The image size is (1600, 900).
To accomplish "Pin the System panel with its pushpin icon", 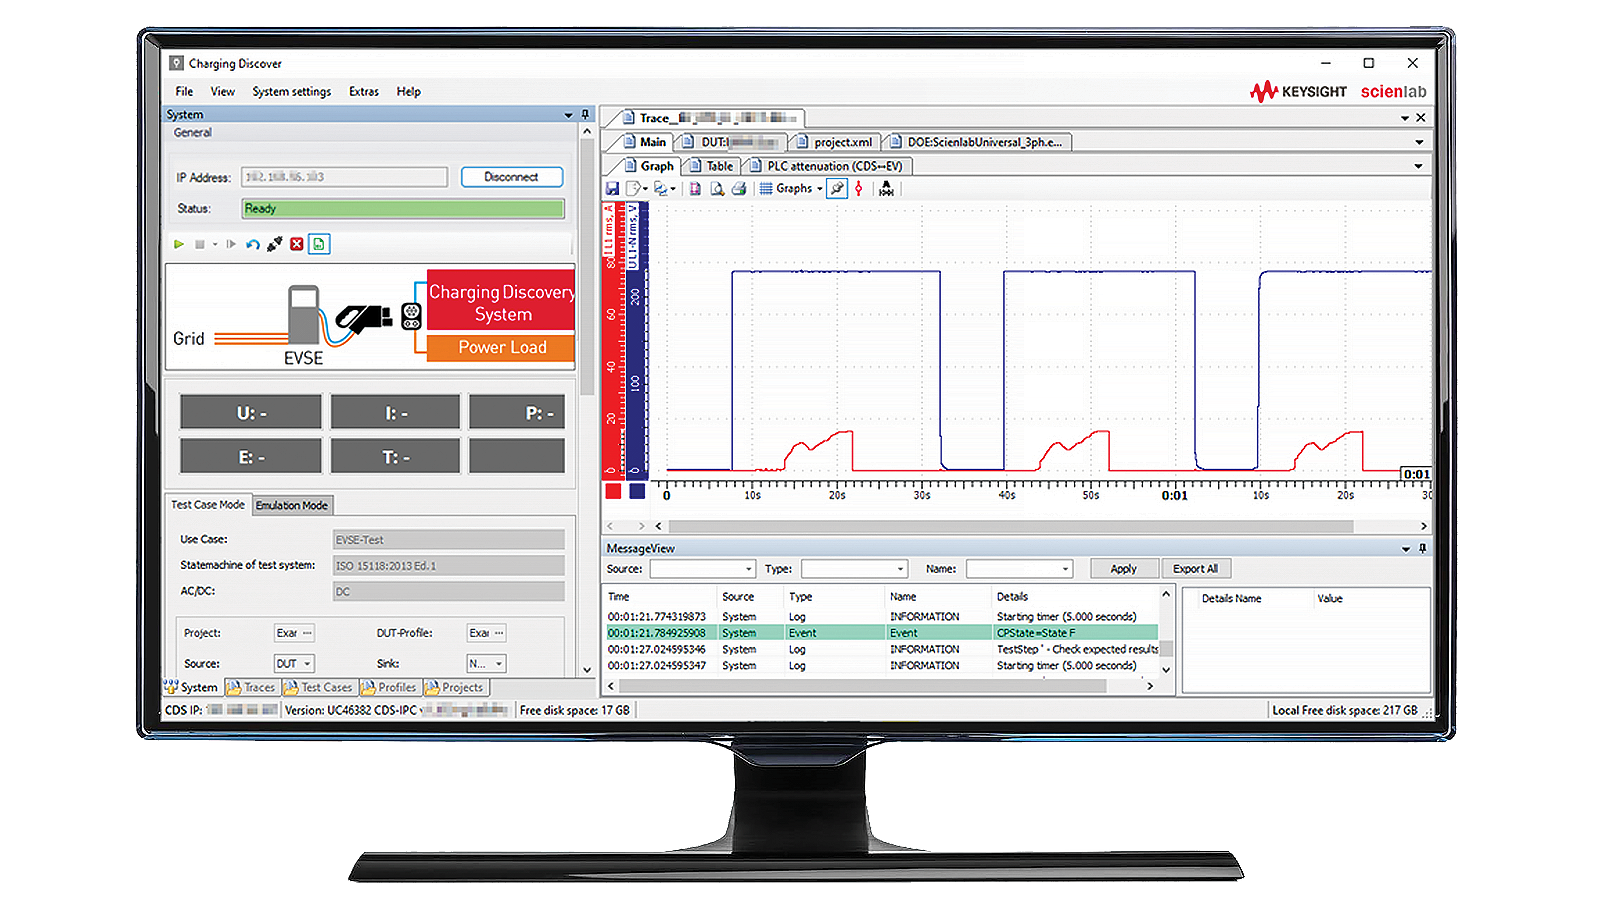I will (x=586, y=114).
